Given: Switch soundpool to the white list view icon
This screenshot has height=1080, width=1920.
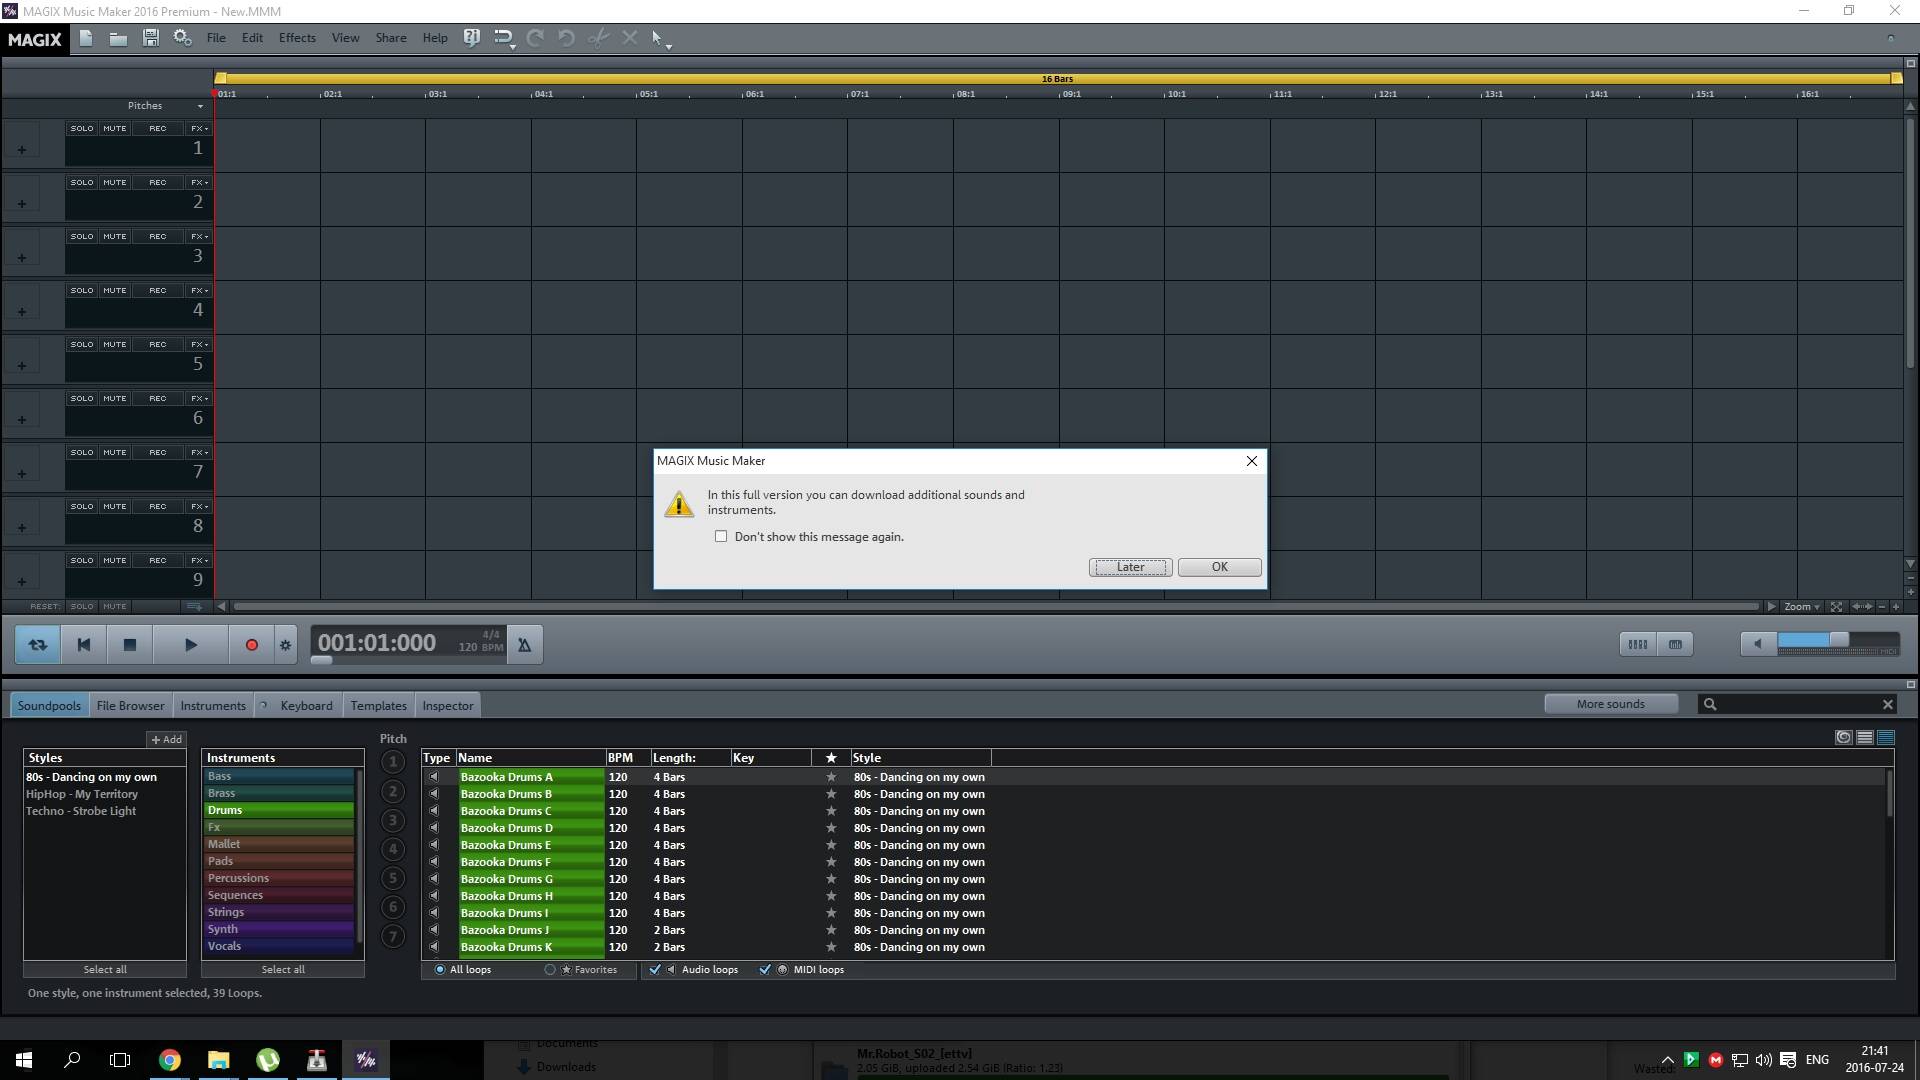Looking at the screenshot, I should [x=1864, y=738].
